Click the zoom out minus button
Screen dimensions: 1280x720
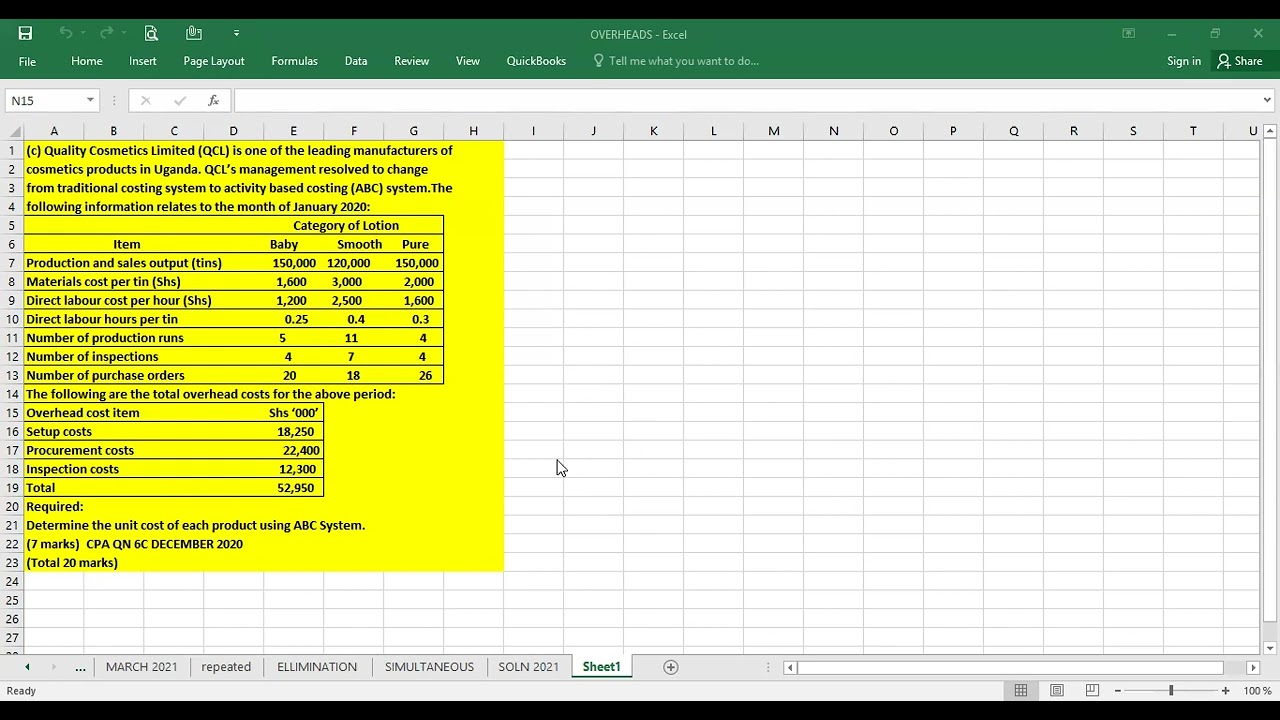pos(1118,690)
